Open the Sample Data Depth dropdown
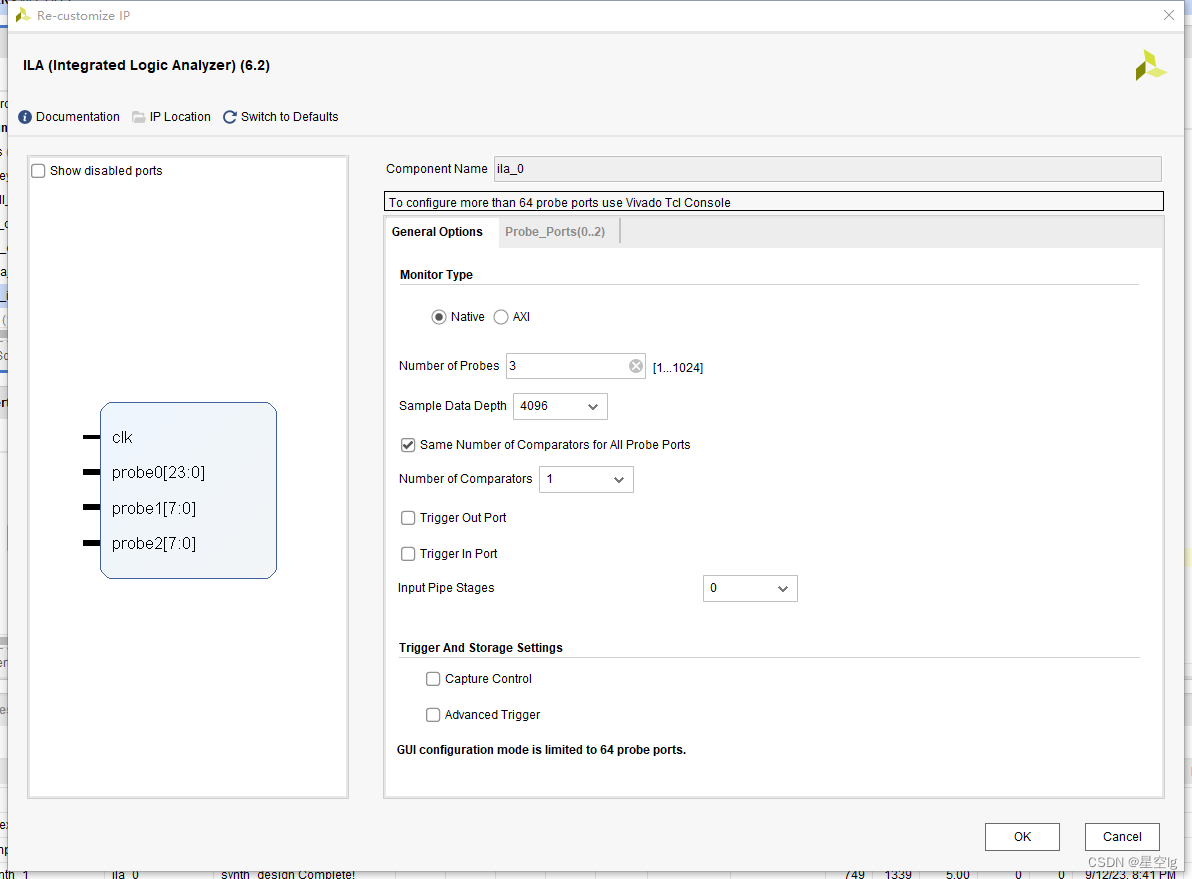The image size is (1192, 879). click(x=560, y=406)
